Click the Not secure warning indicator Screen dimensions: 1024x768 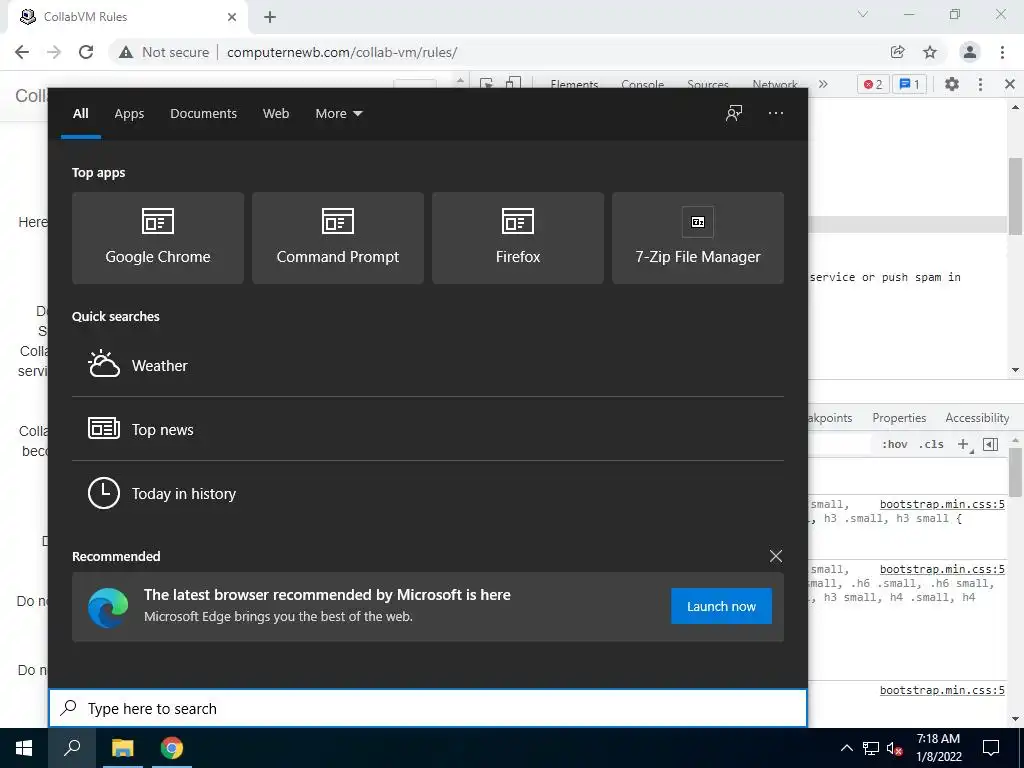pos(164,52)
